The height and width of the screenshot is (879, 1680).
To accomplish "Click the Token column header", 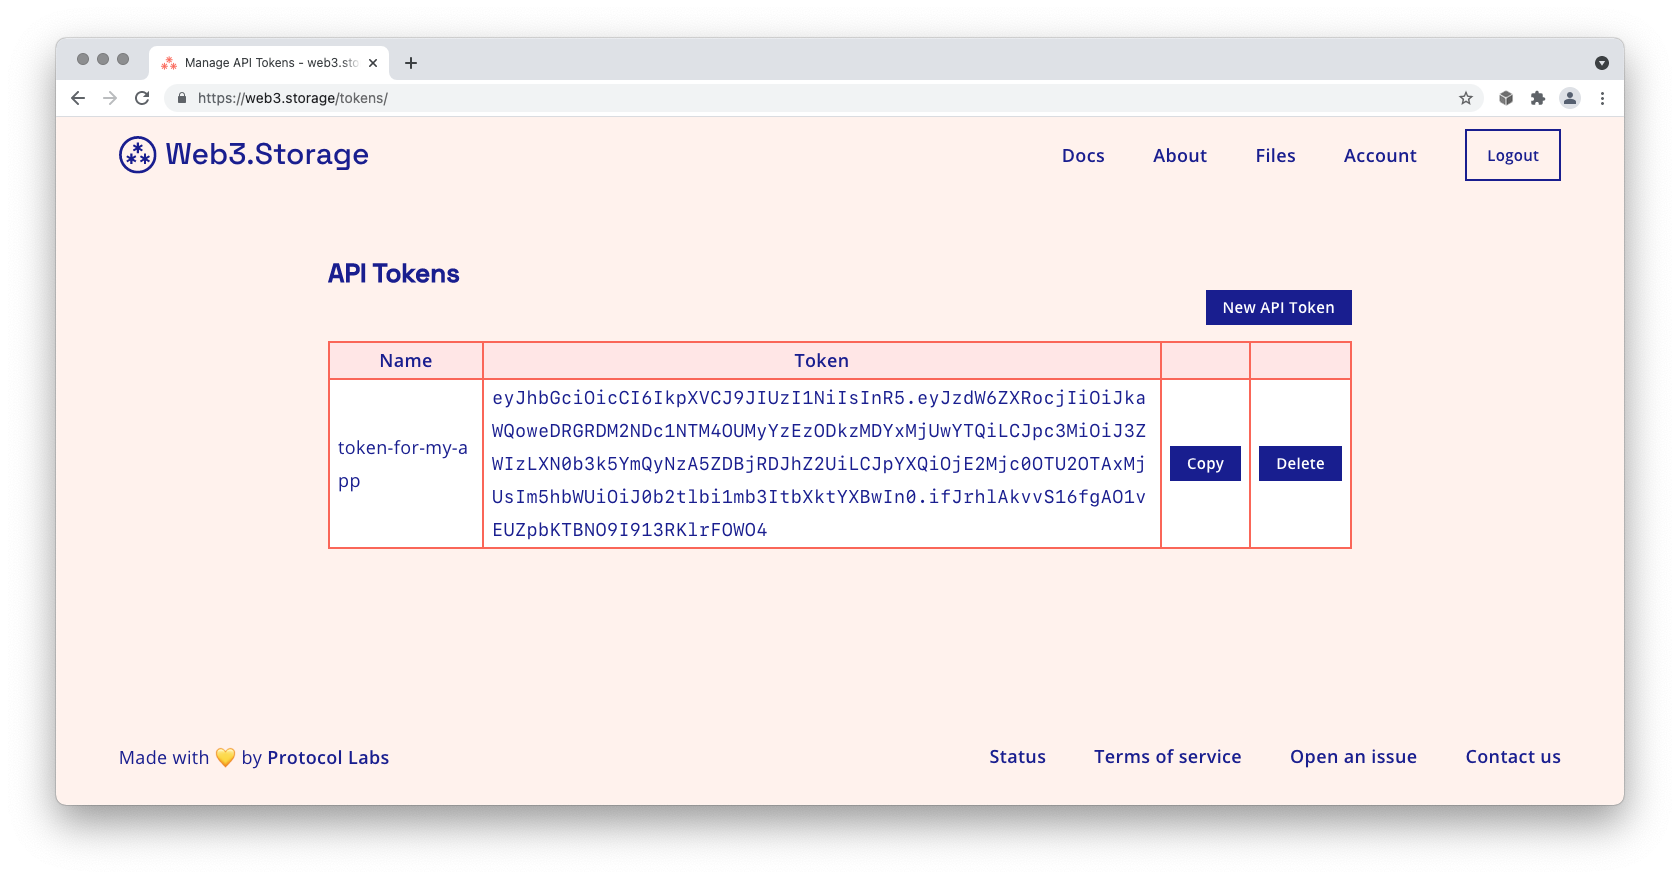I will click(822, 361).
